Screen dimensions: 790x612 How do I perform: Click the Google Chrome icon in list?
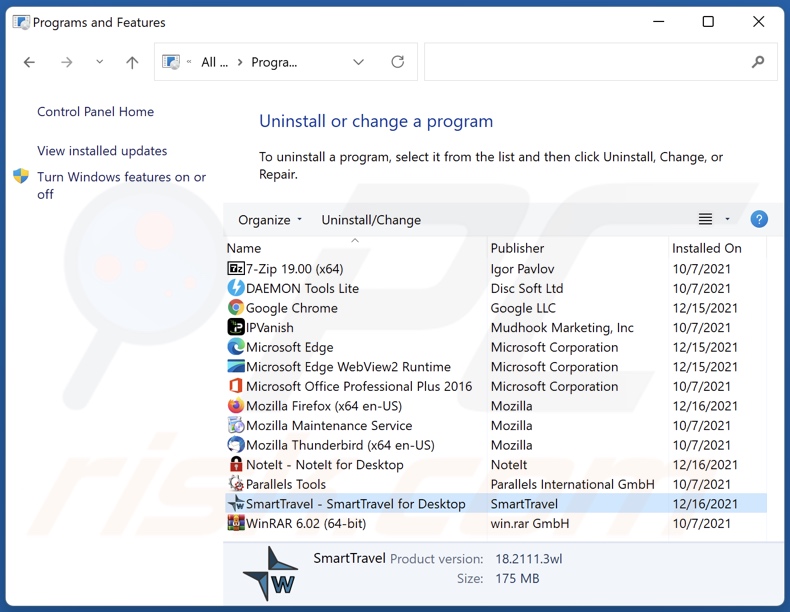pyautogui.click(x=236, y=308)
